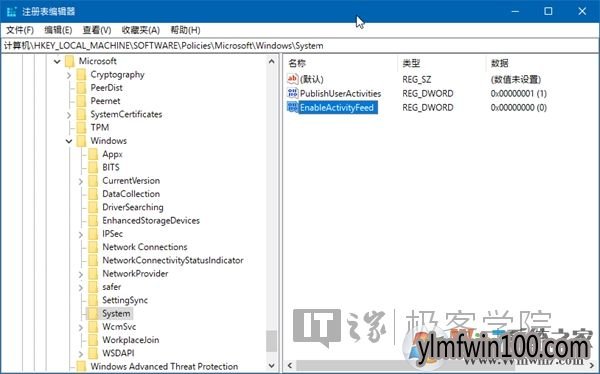This screenshot has height=374, width=600.
Task: Open the 查看(V) menu
Action: pyautogui.click(x=97, y=30)
